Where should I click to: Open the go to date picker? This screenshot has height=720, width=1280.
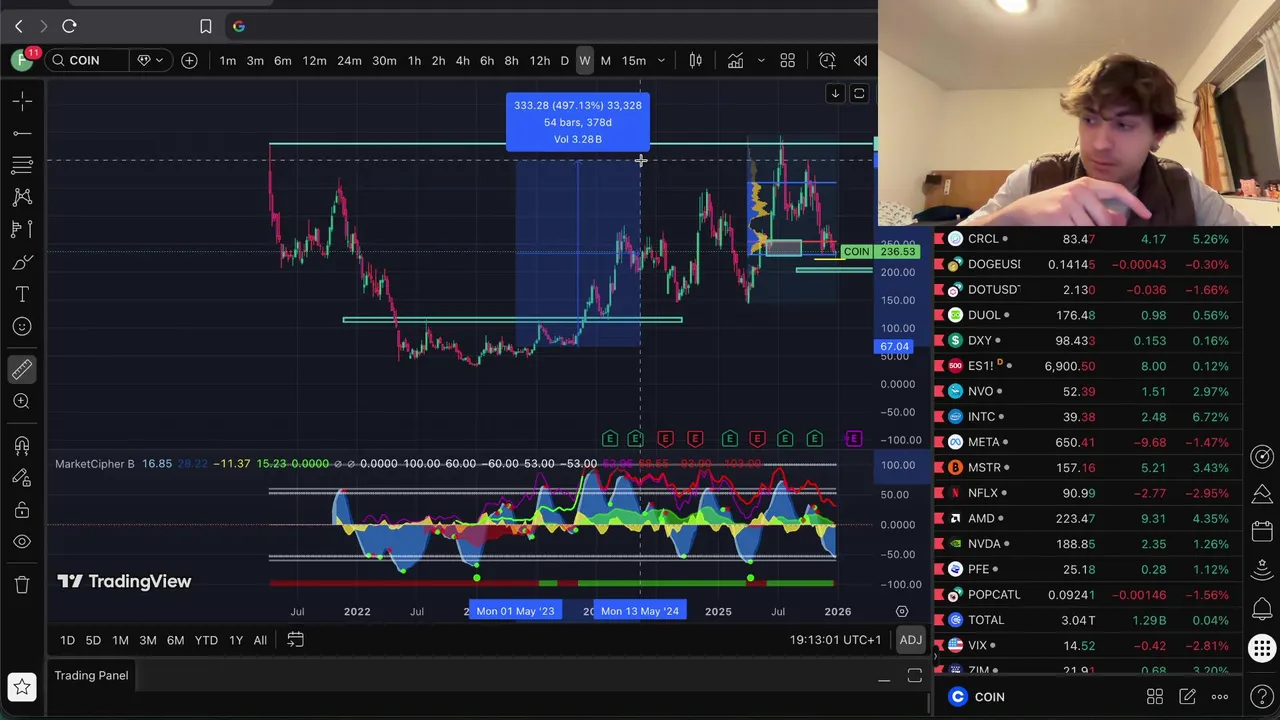point(295,640)
